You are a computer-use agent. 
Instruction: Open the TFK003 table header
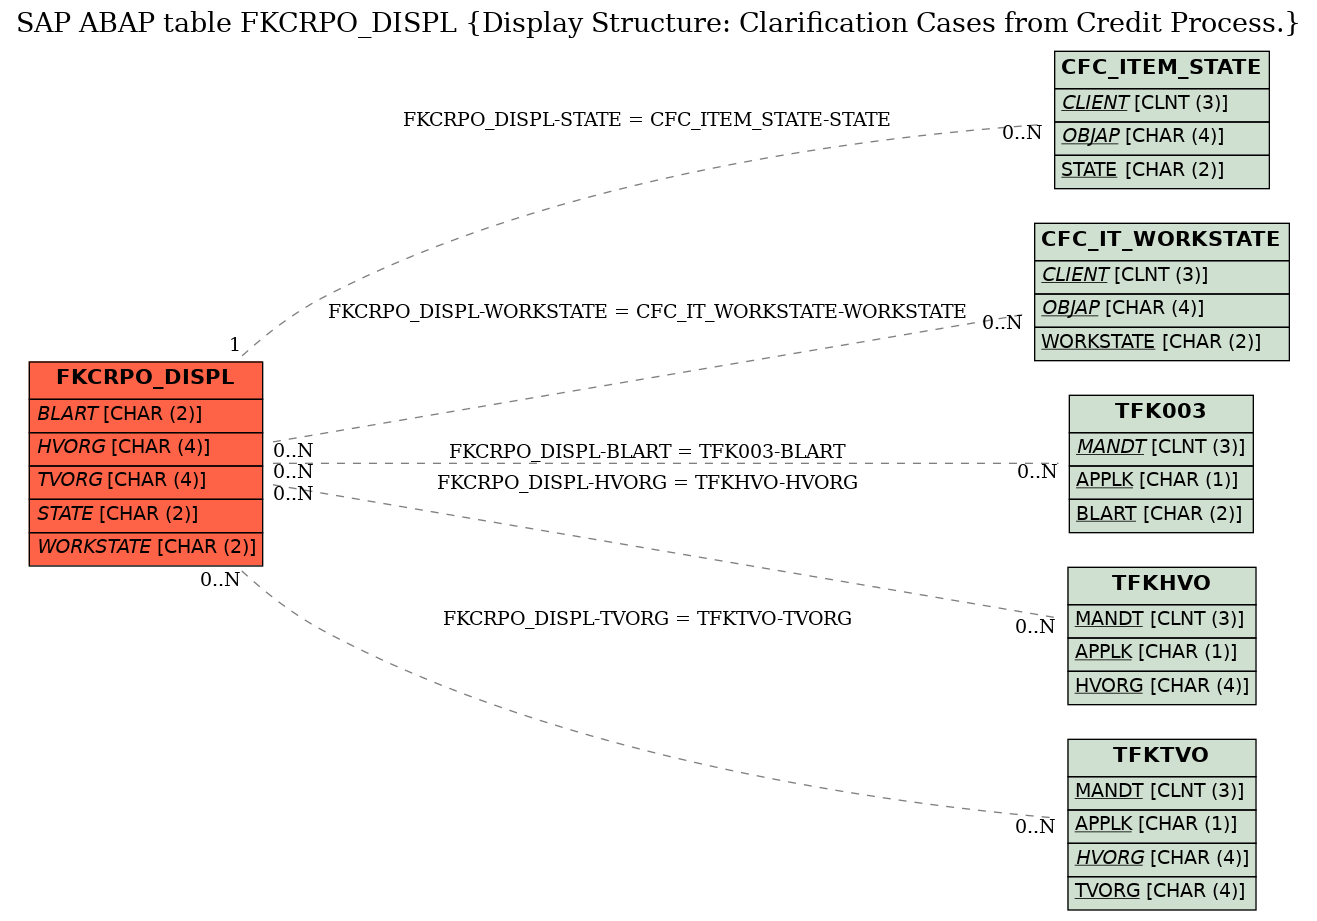(x=1161, y=413)
